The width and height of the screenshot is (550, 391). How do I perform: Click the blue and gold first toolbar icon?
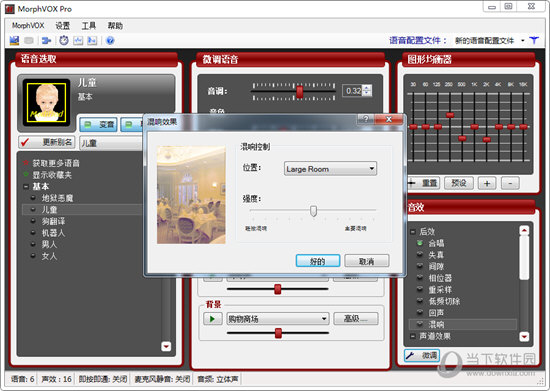[14, 40]
